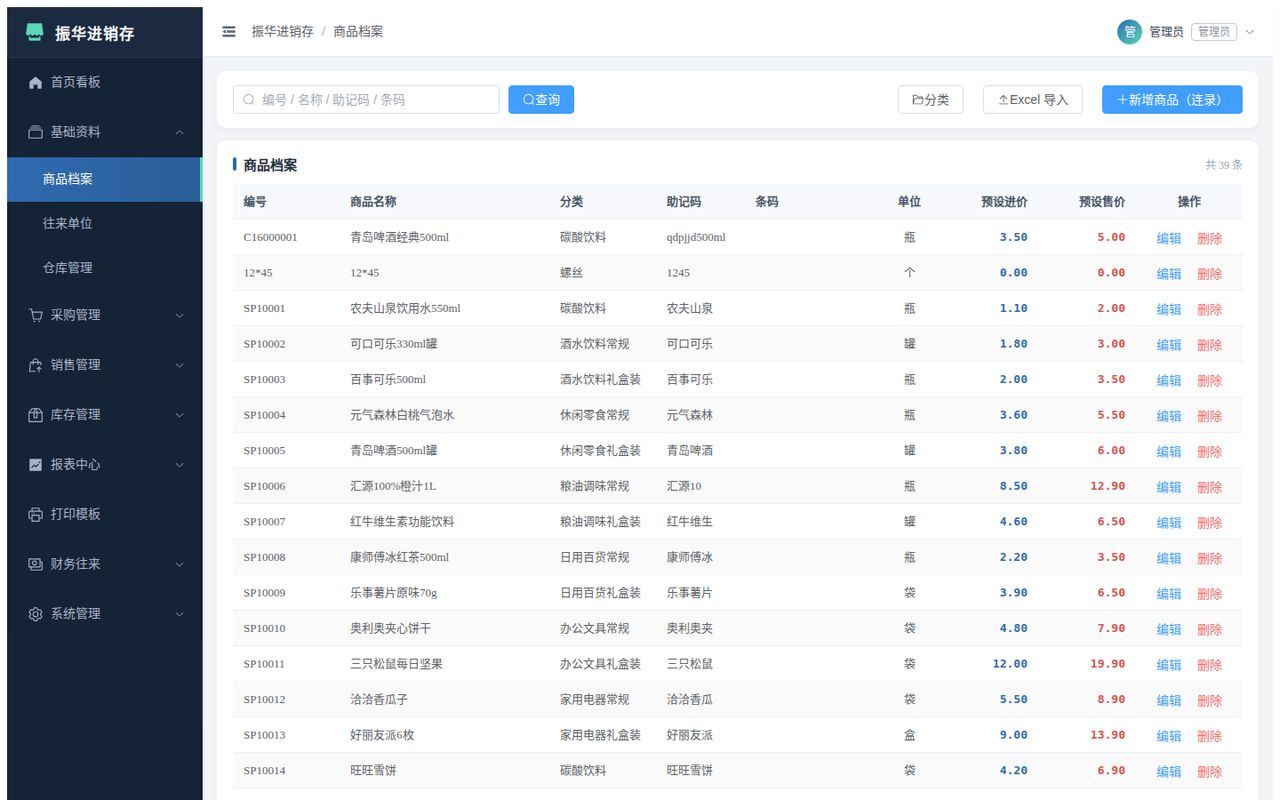
Task: Expand the 采购管理 submenu arrow
Action: (179, 315)
